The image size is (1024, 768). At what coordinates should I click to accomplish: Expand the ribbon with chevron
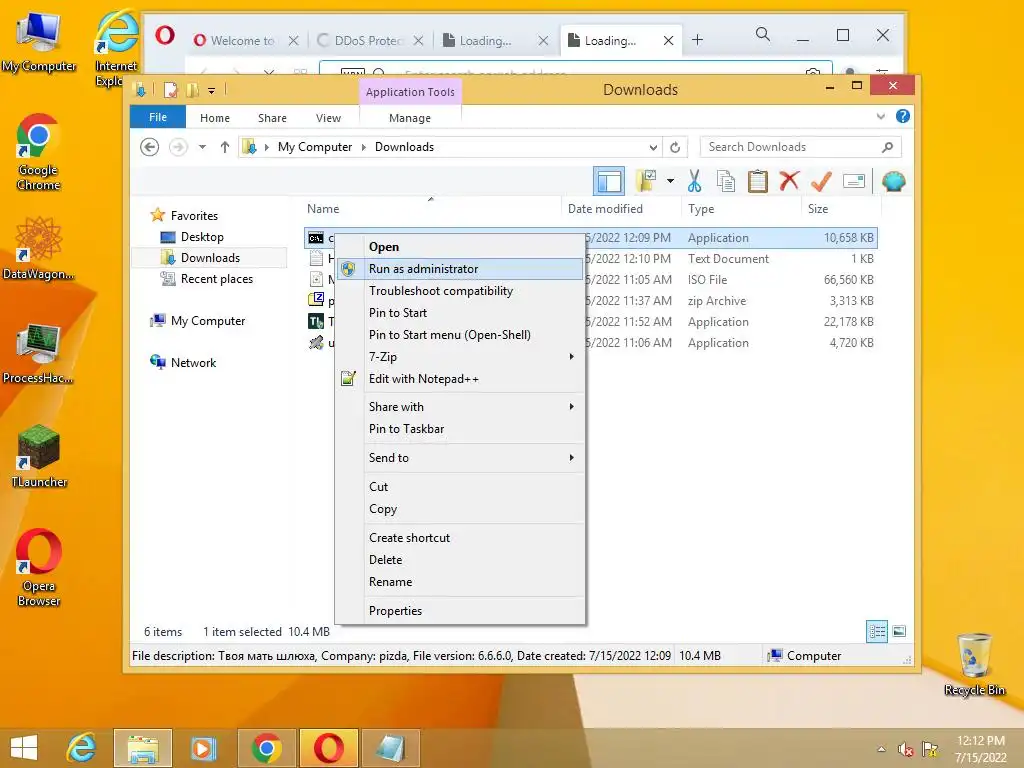coord(880,116)
